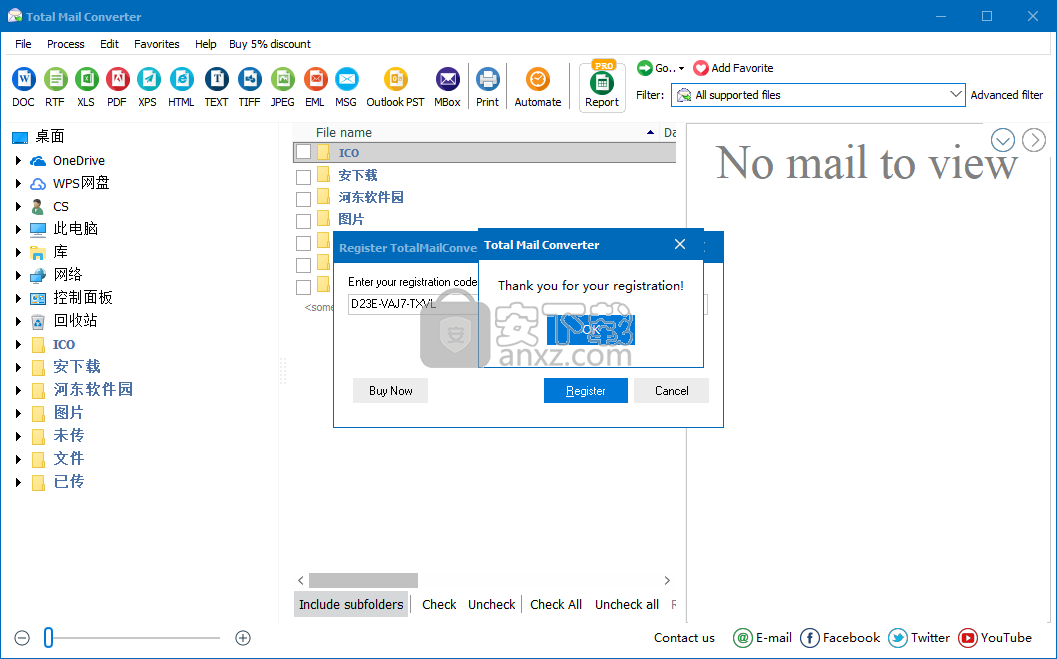Open the Go.. dropdown

tap(661, 68)
